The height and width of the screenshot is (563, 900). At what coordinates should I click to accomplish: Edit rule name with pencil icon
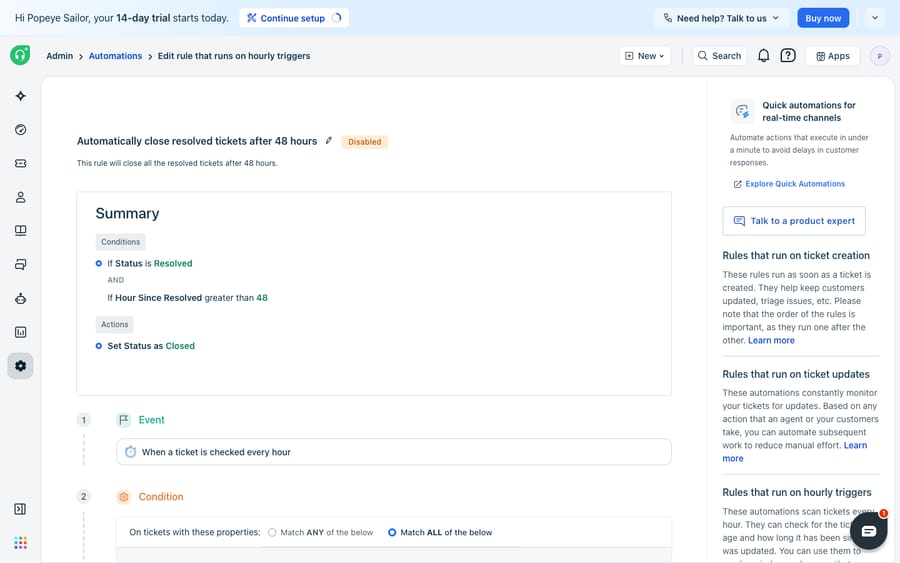329,141
